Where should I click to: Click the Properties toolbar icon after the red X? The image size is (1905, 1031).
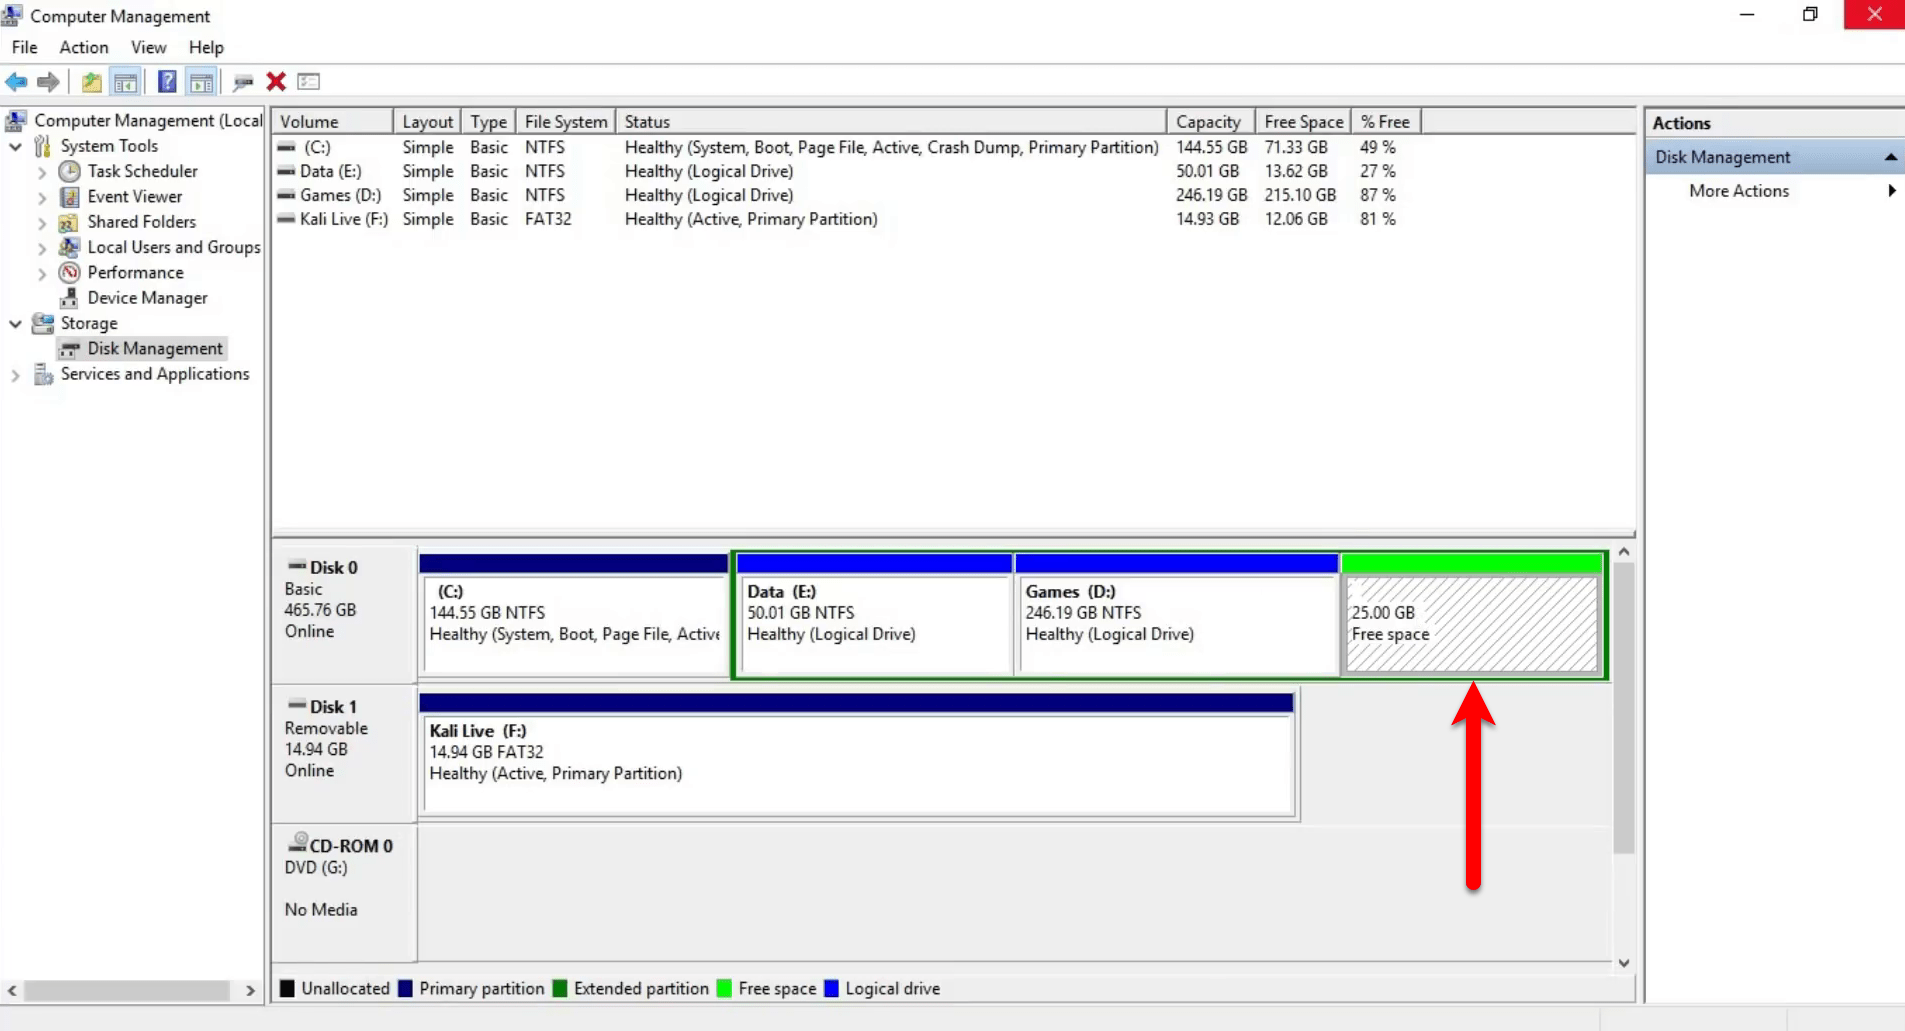pyautogui.click(x=308, y=82)
